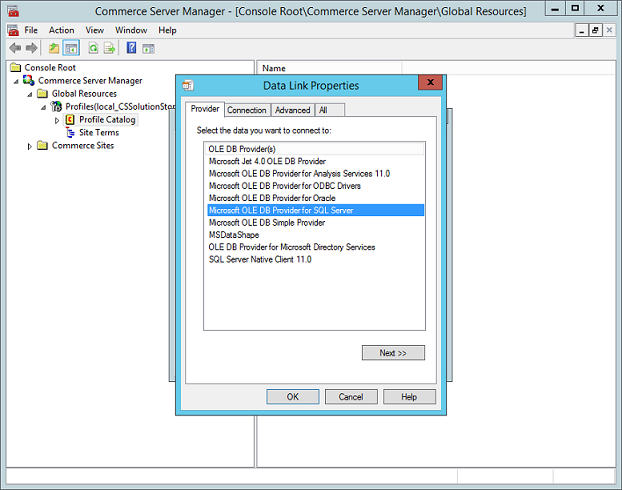Switch to the Connection tab

click(247, 110)
